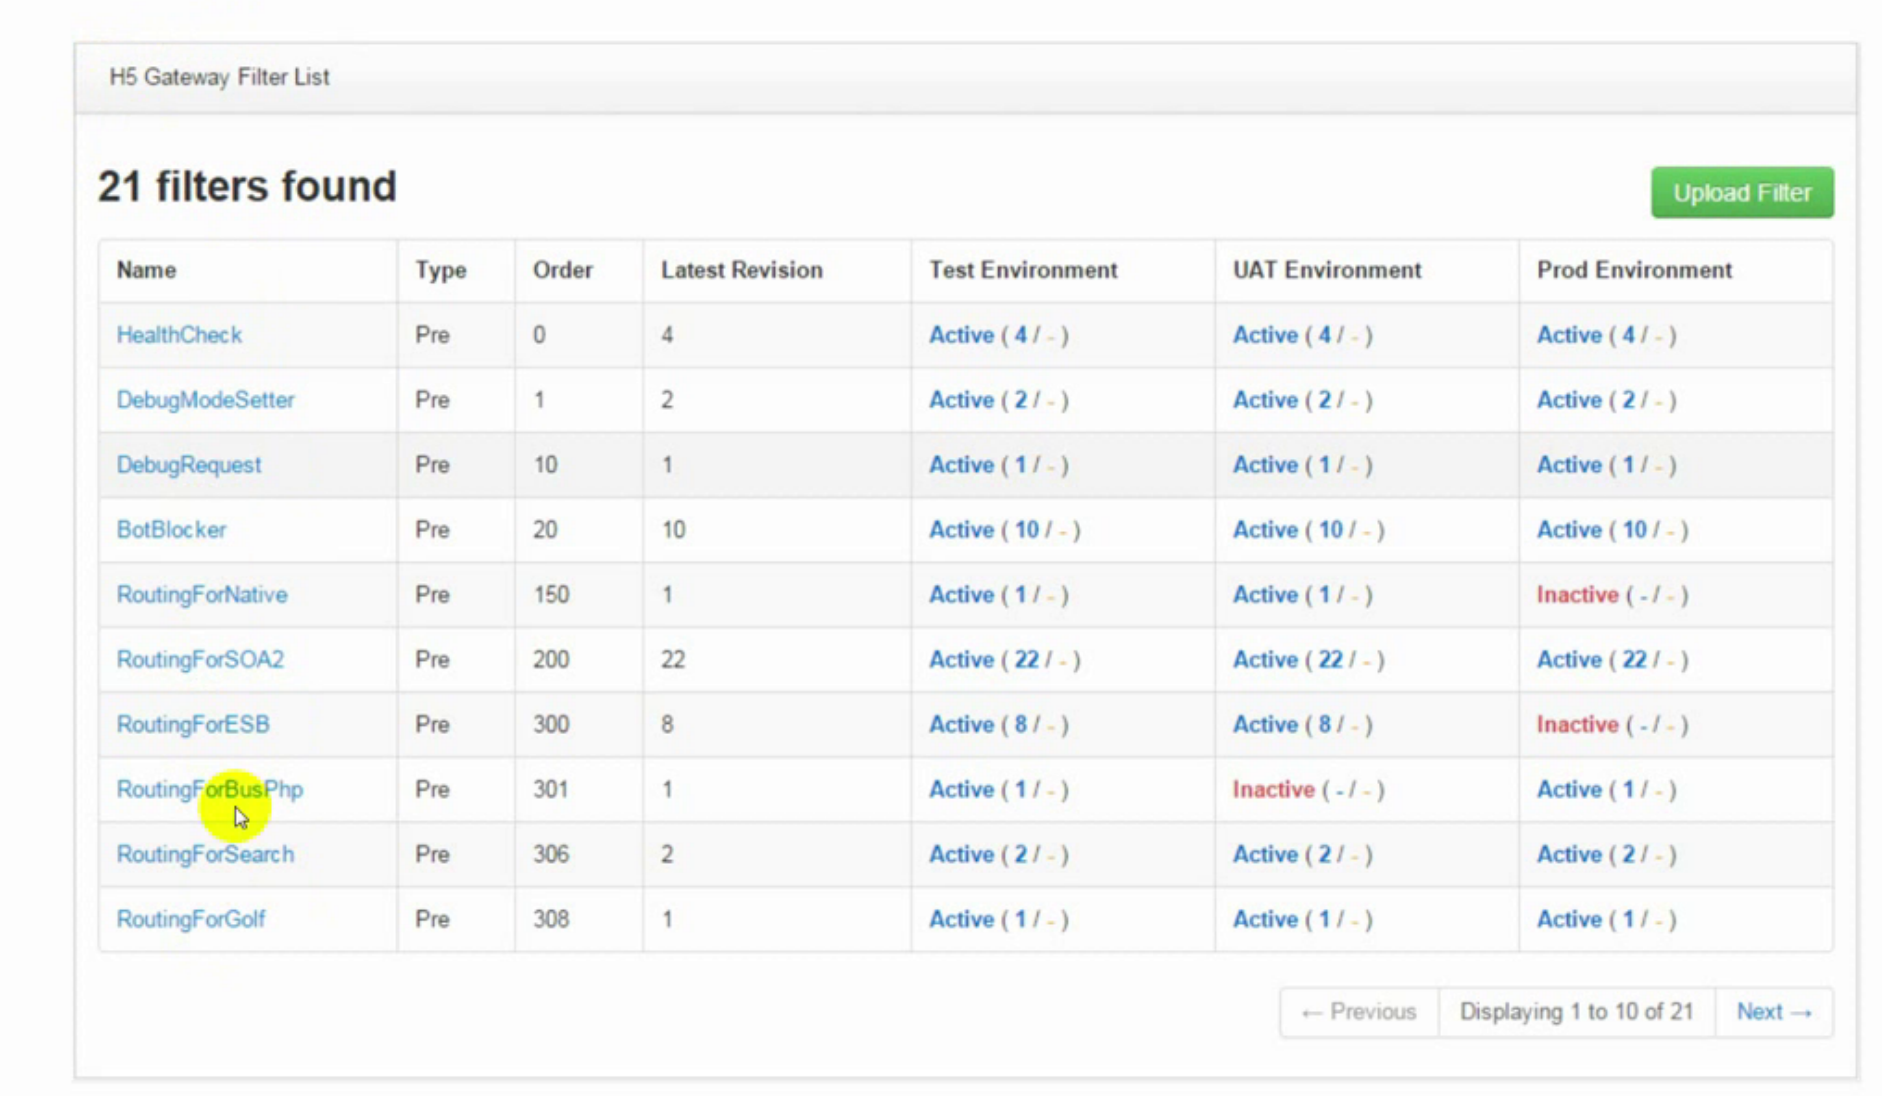Click Active Test status for HealthCheck
The image size is (1882, 1096).
pos(961,335)
